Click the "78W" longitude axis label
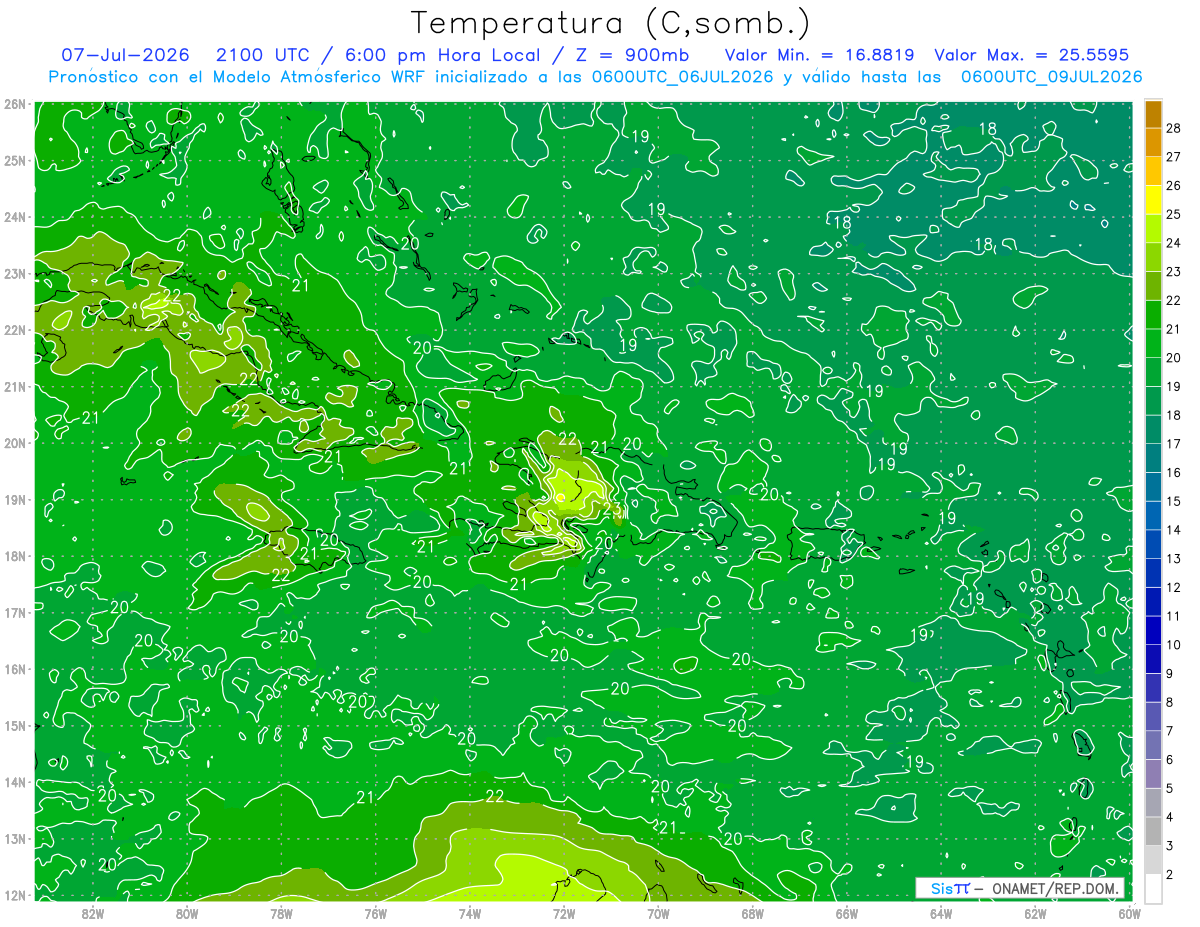This screenshot has height=927, width=1200. [x=281, y=913]
